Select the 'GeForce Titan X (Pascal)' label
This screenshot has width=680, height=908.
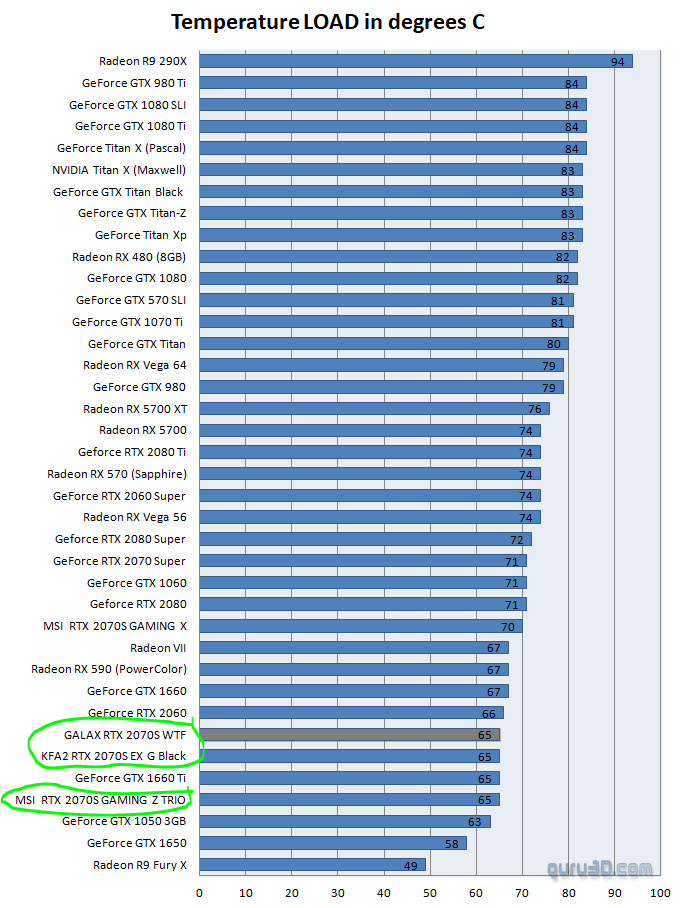tap(122, 148)
